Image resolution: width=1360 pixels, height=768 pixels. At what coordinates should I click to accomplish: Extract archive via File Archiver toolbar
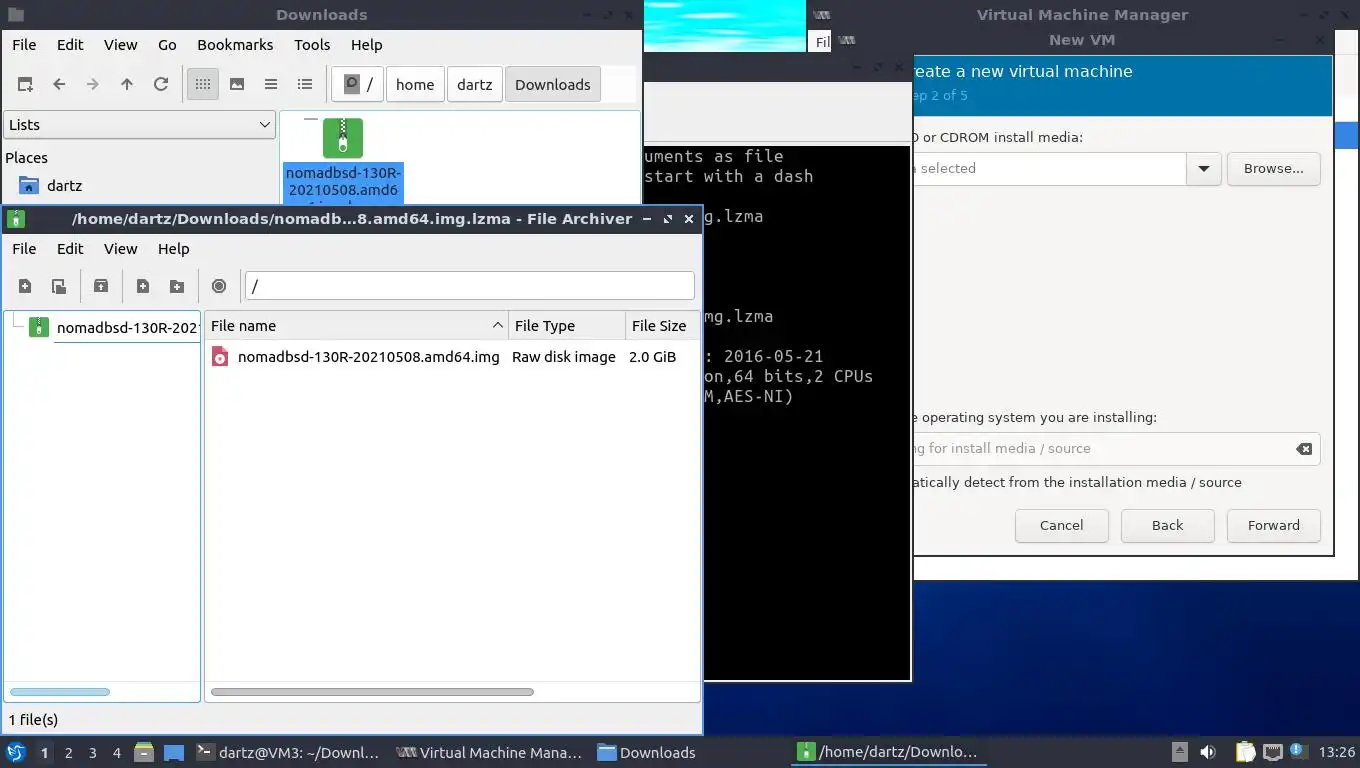(101, 286)
